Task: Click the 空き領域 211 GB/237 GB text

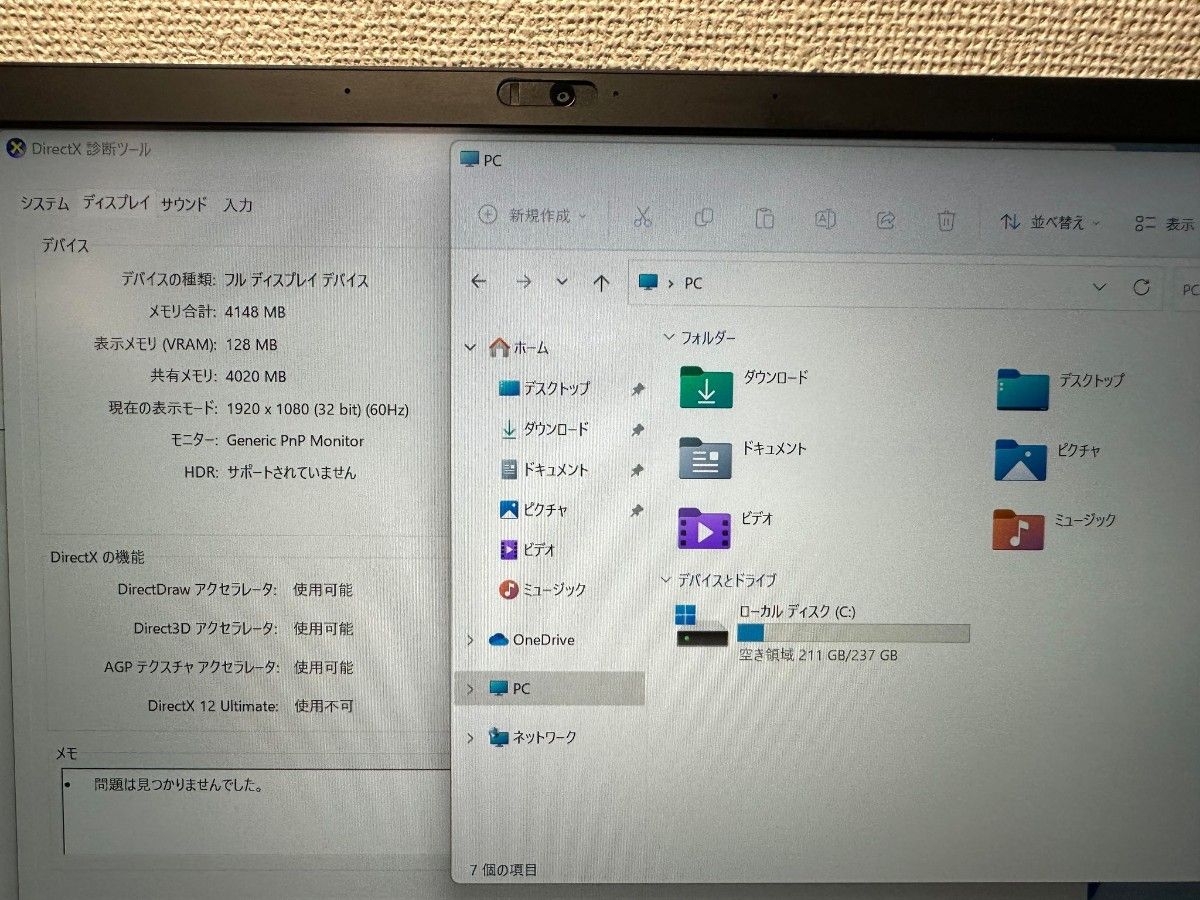Action: point(818,656)
